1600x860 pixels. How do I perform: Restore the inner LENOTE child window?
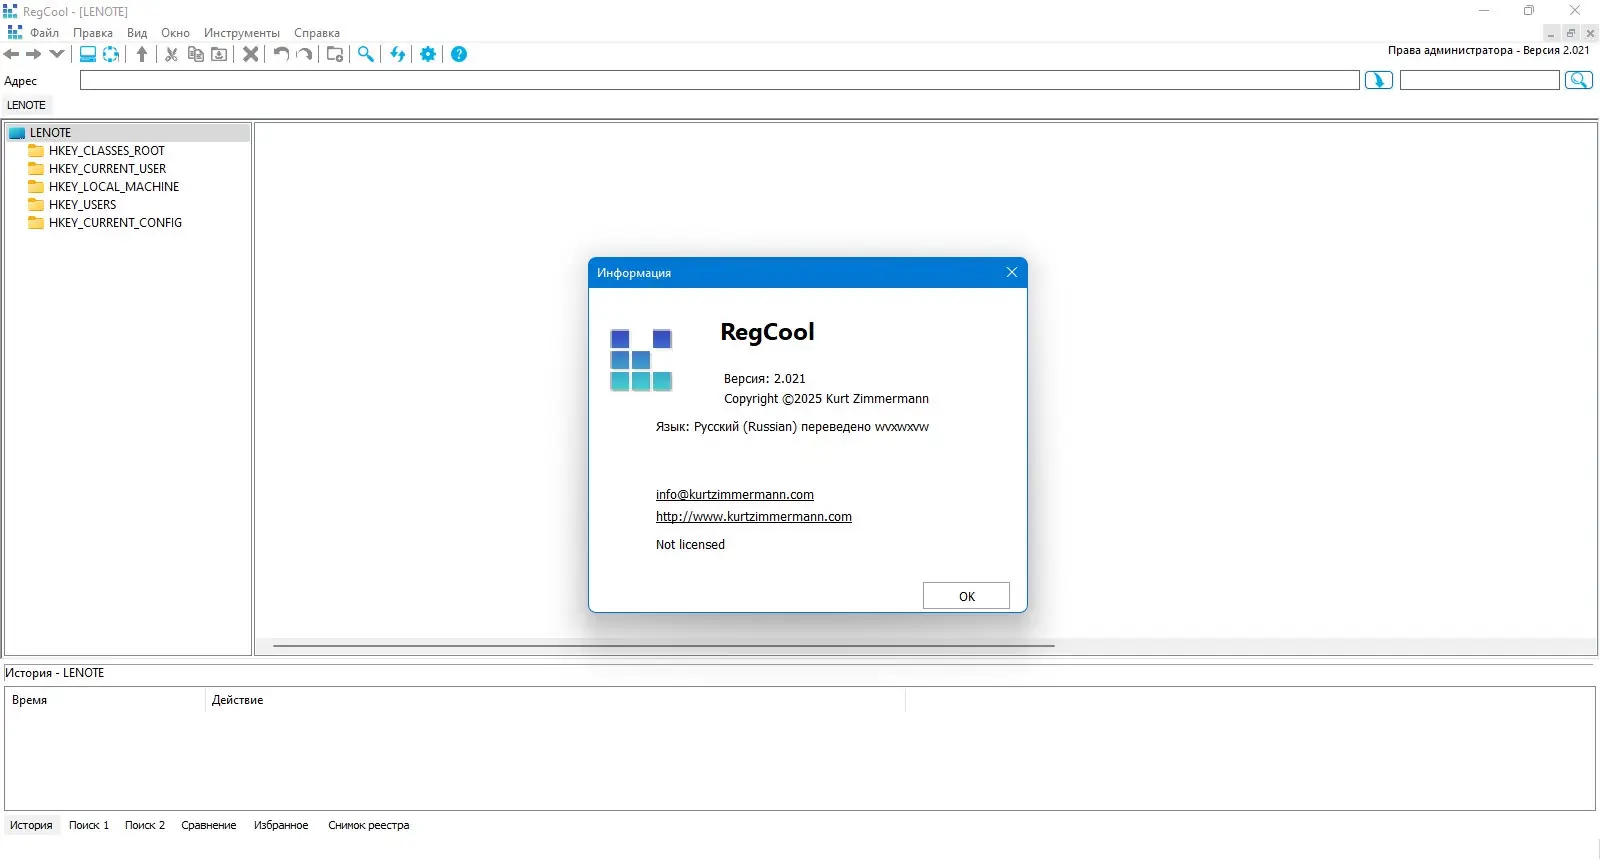pyautogui.click(x=1571, y=33)
